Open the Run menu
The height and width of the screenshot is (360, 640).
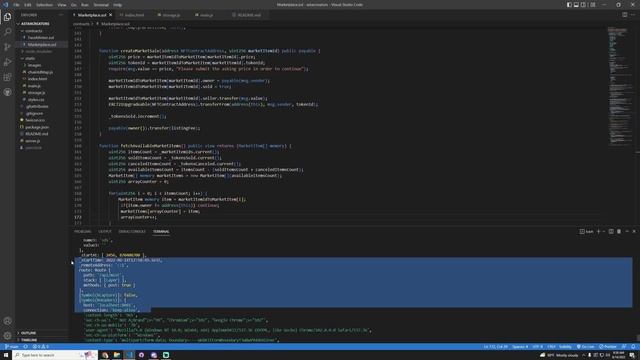[x=84, y=5]
